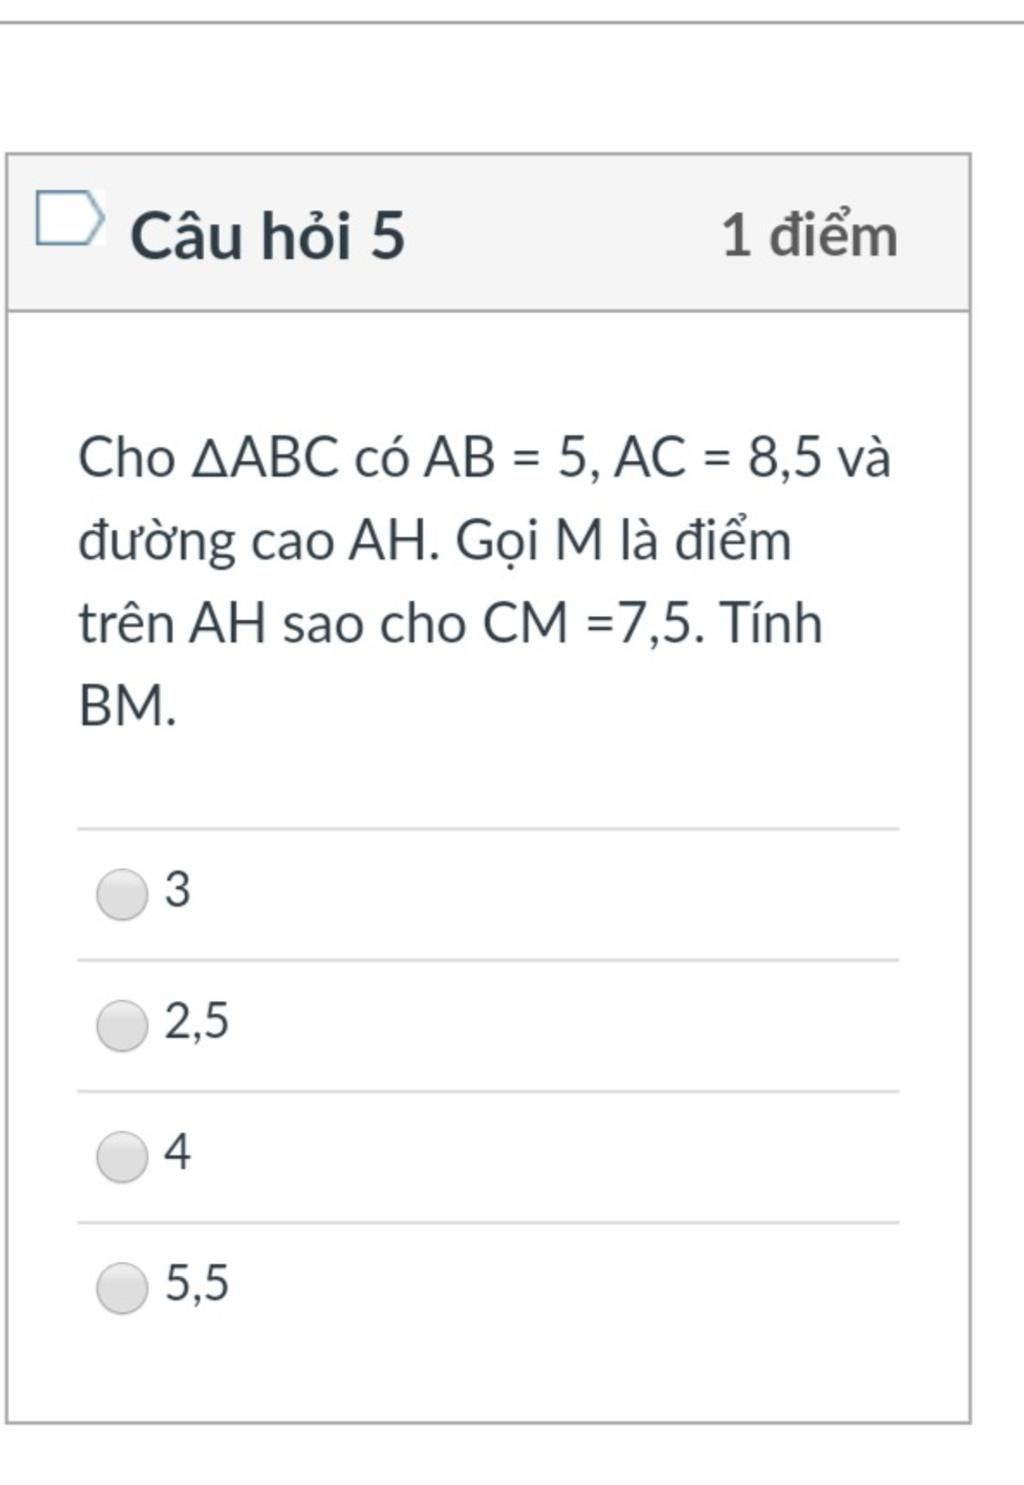
Task: Click the "Gọi M là điểm" phrase
Action: [623, 542]
